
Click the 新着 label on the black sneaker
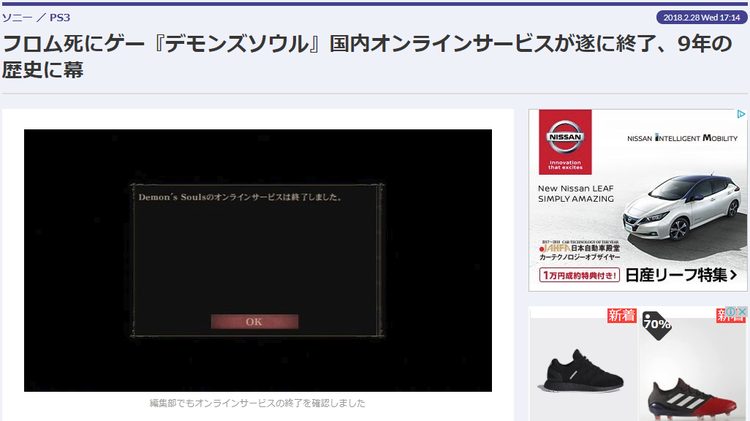[x=622, y=315]
